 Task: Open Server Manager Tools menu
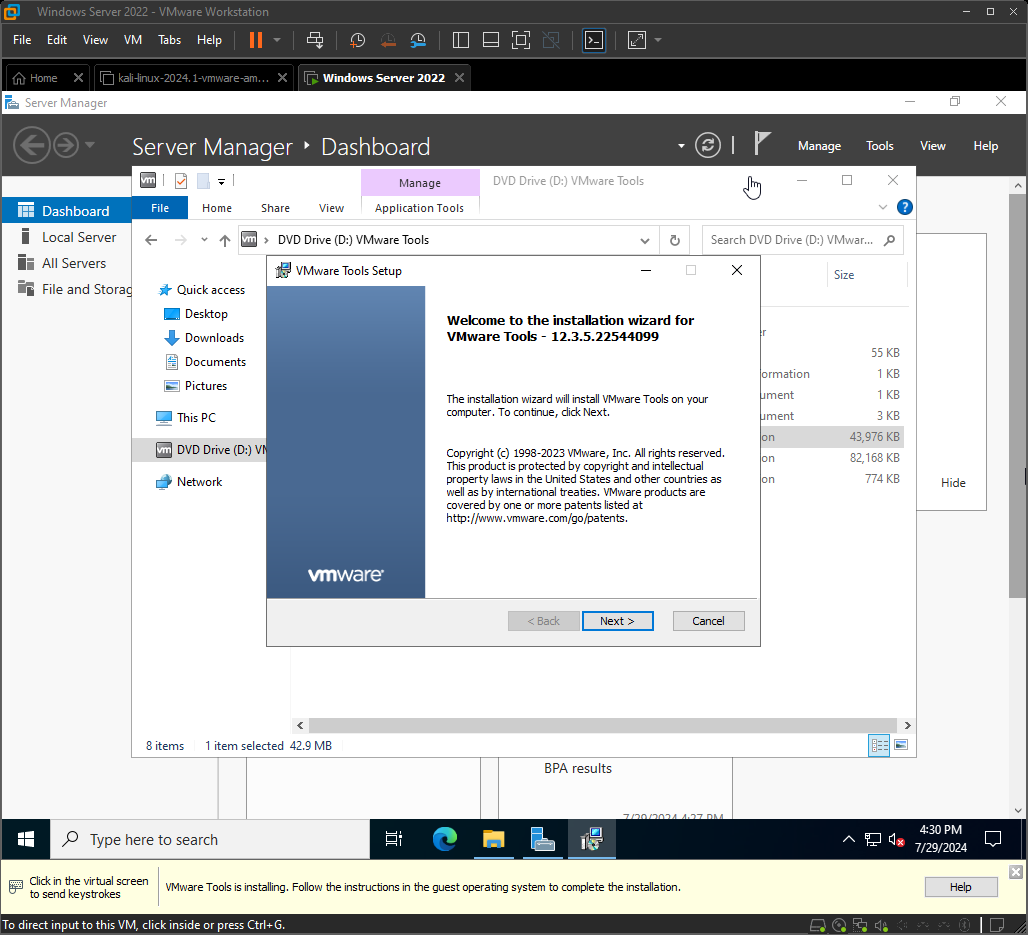click(x=879, y=146)
